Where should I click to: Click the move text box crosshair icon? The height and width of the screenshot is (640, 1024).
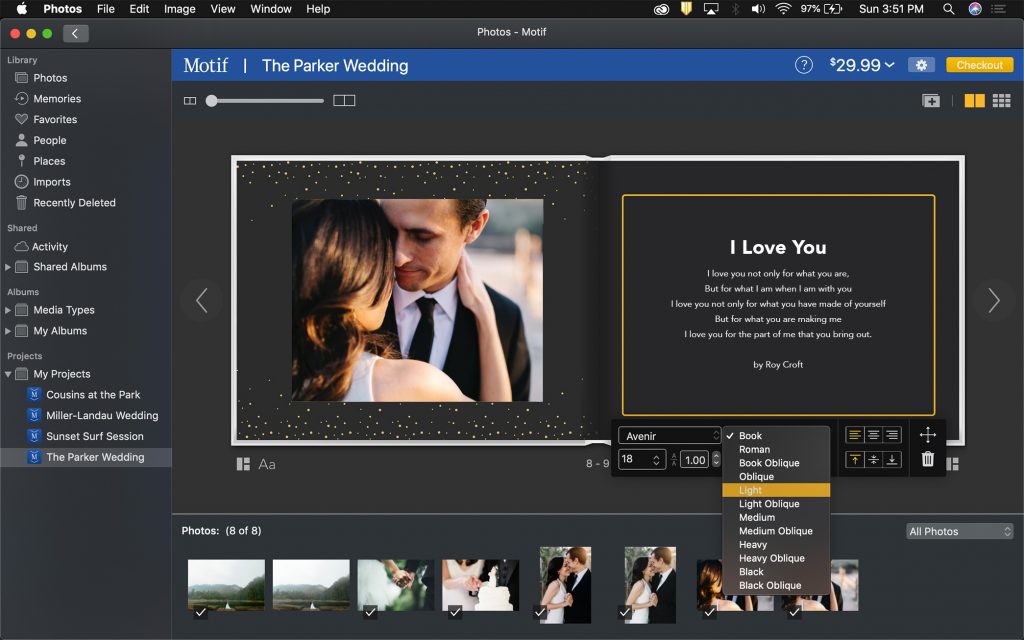click(927, 435)
